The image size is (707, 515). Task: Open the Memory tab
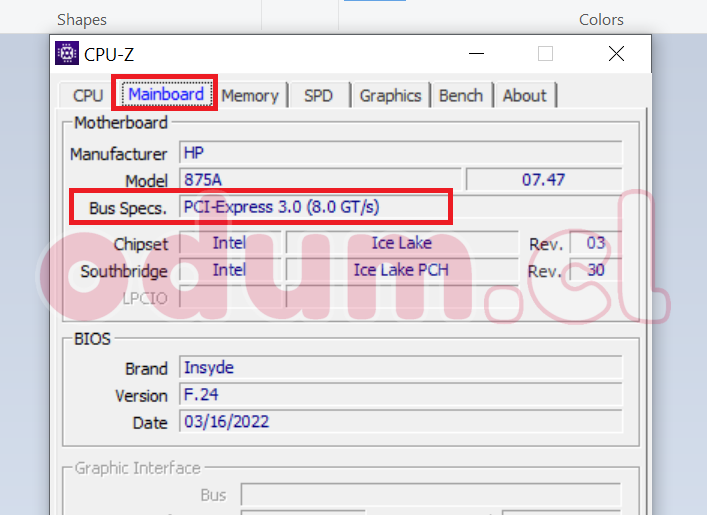pos(250,96)
